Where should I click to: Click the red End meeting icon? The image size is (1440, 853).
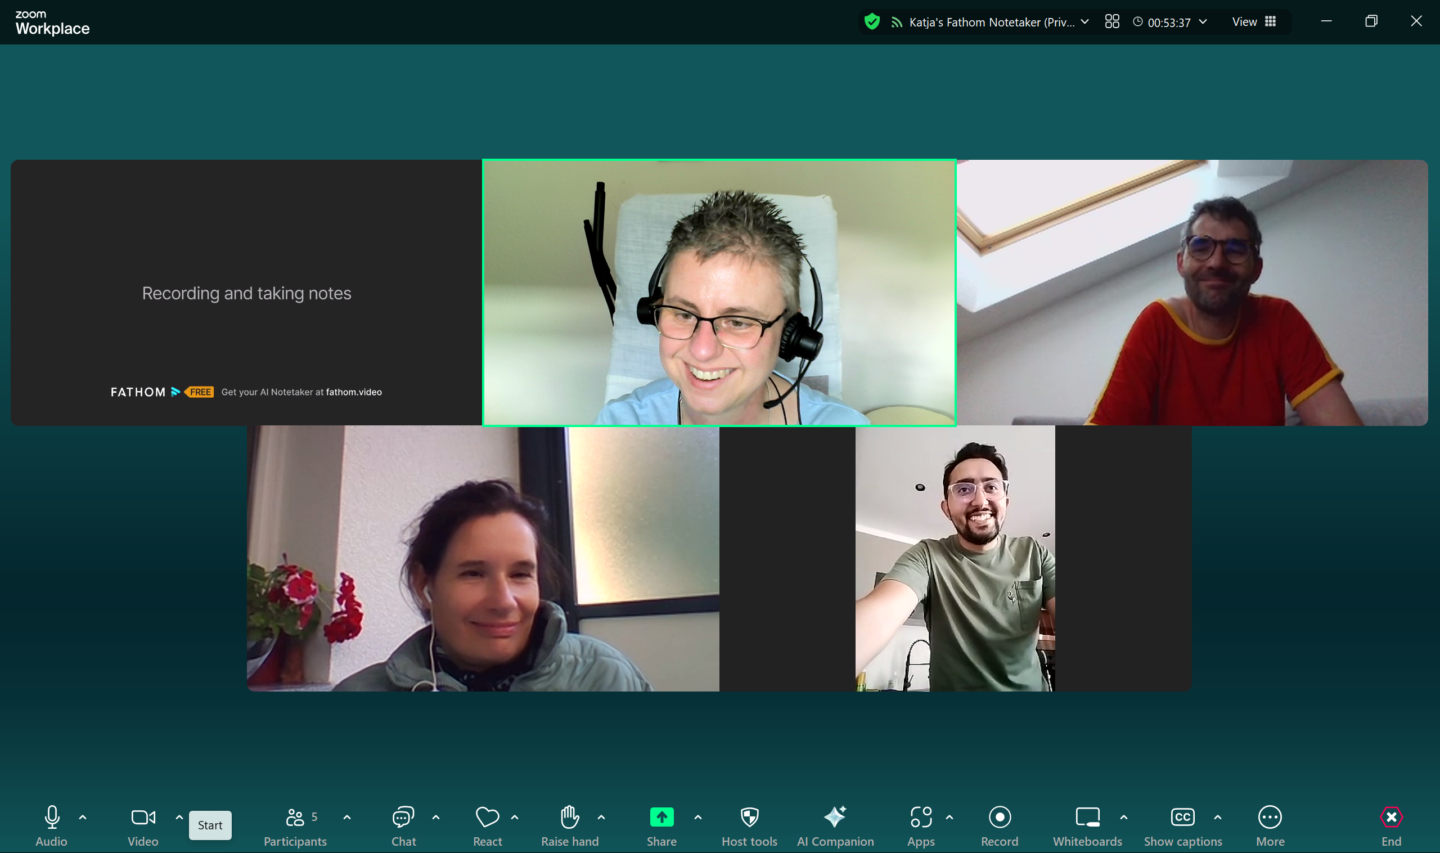pyautogui.click(x=1391, y=817)
